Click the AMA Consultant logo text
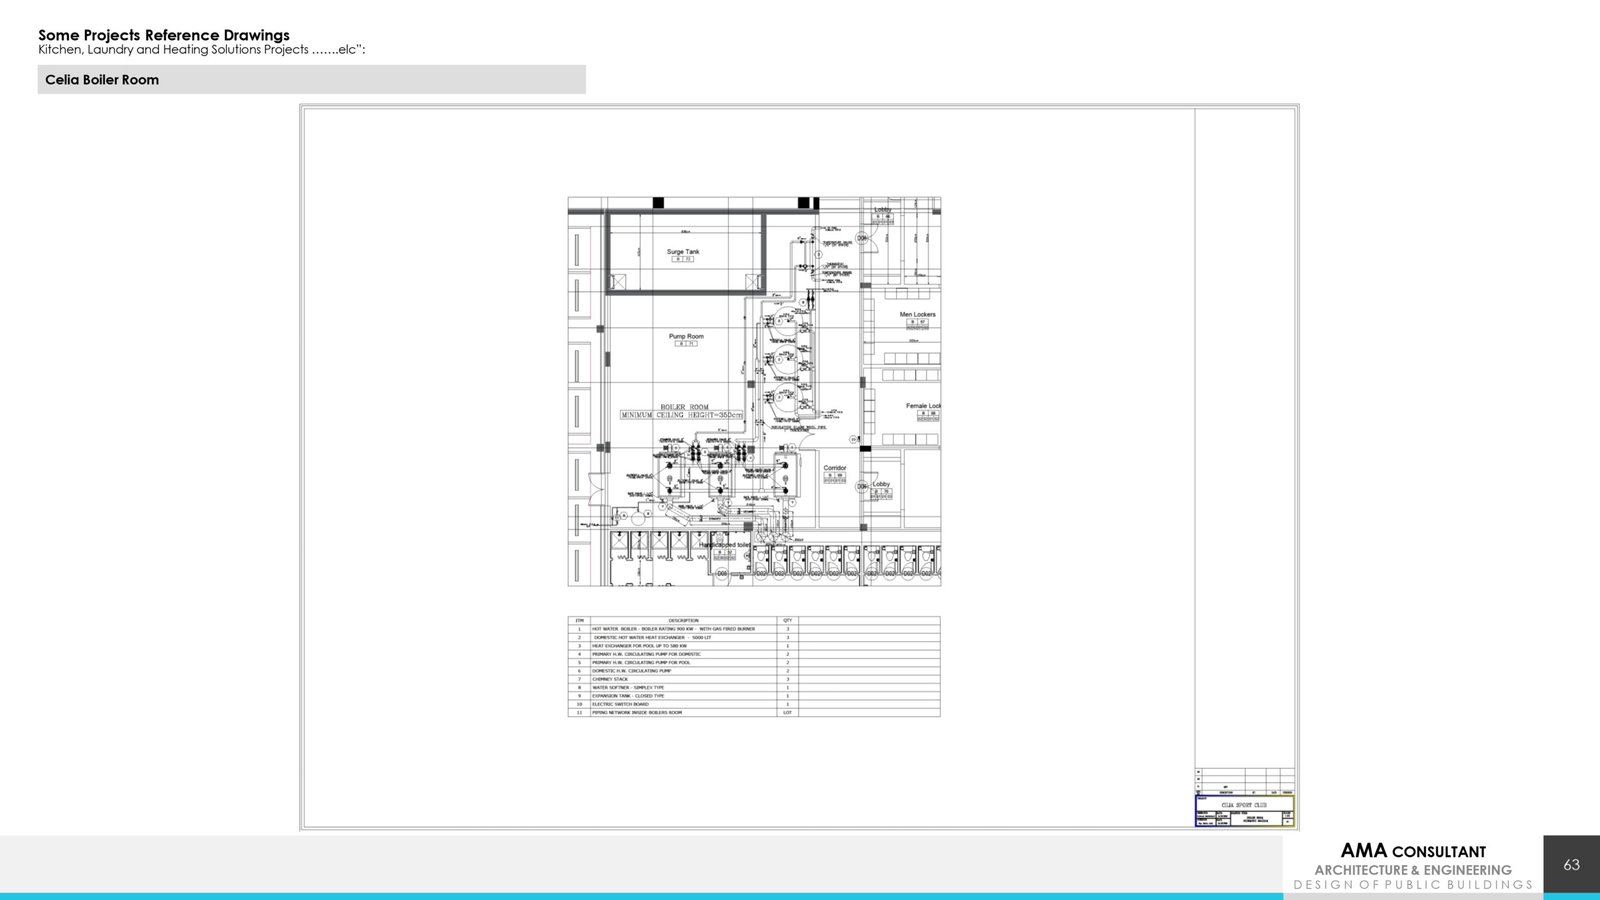 coord(1412,851)
